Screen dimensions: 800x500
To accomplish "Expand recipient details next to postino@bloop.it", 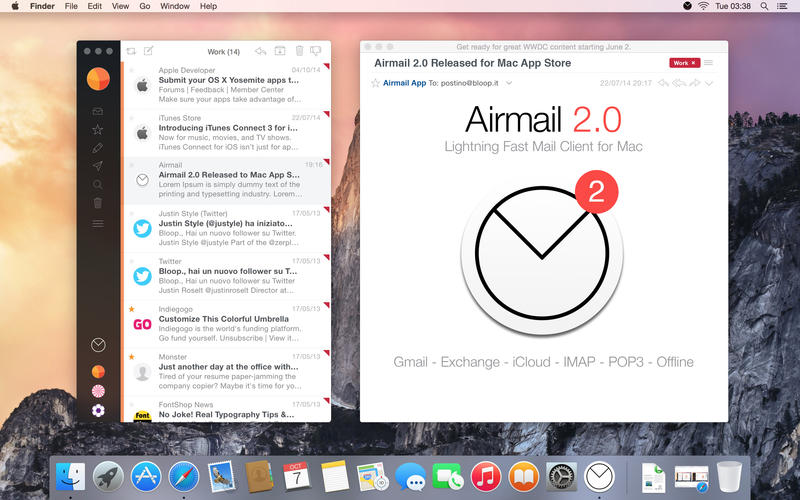I will [509, 83].
